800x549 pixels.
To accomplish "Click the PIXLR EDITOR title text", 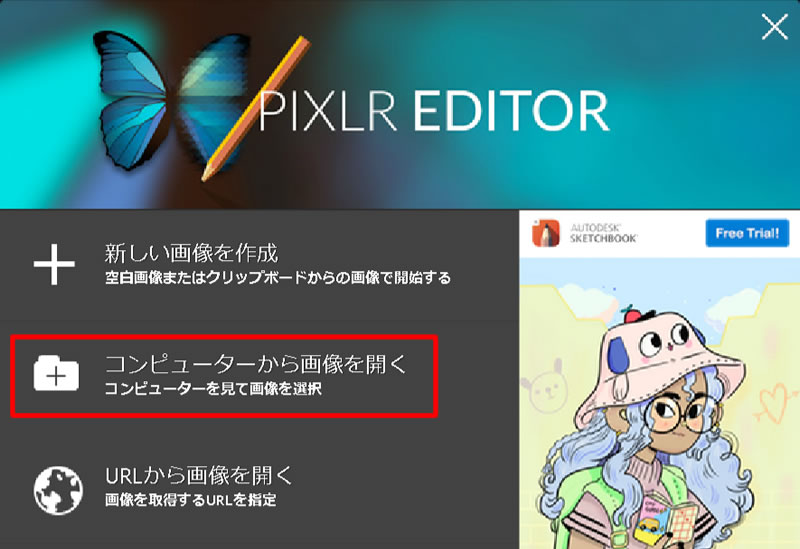I will [434, 111].
